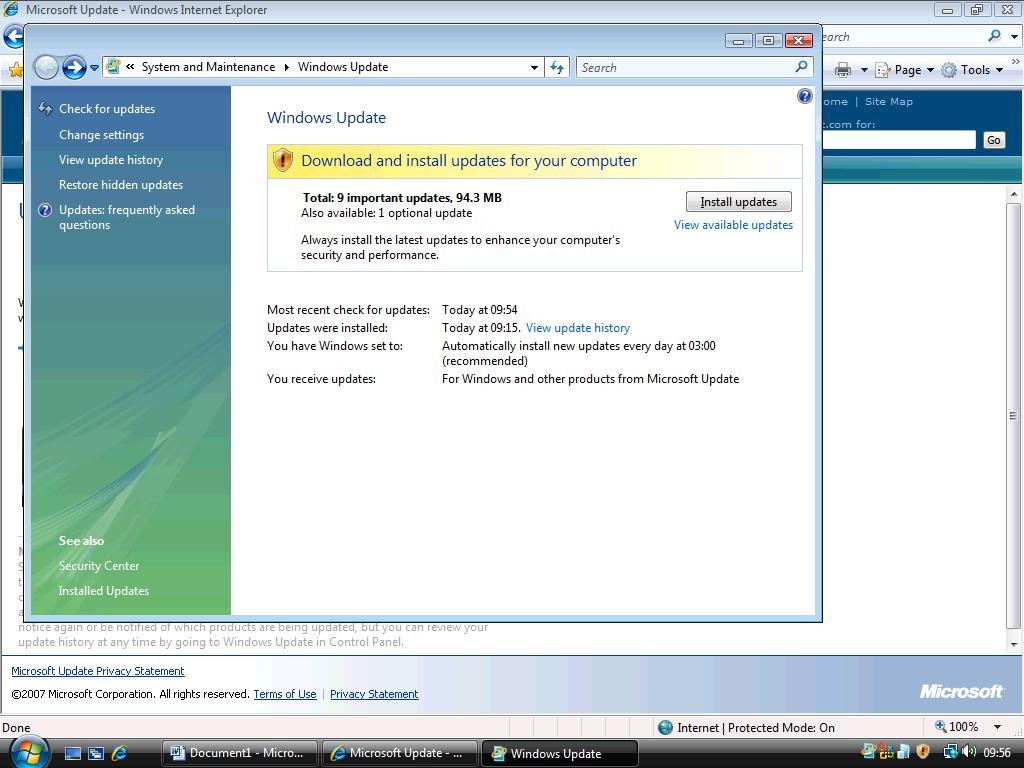Switch to Microsoft Update taskbar button

[x=399, y=753]
